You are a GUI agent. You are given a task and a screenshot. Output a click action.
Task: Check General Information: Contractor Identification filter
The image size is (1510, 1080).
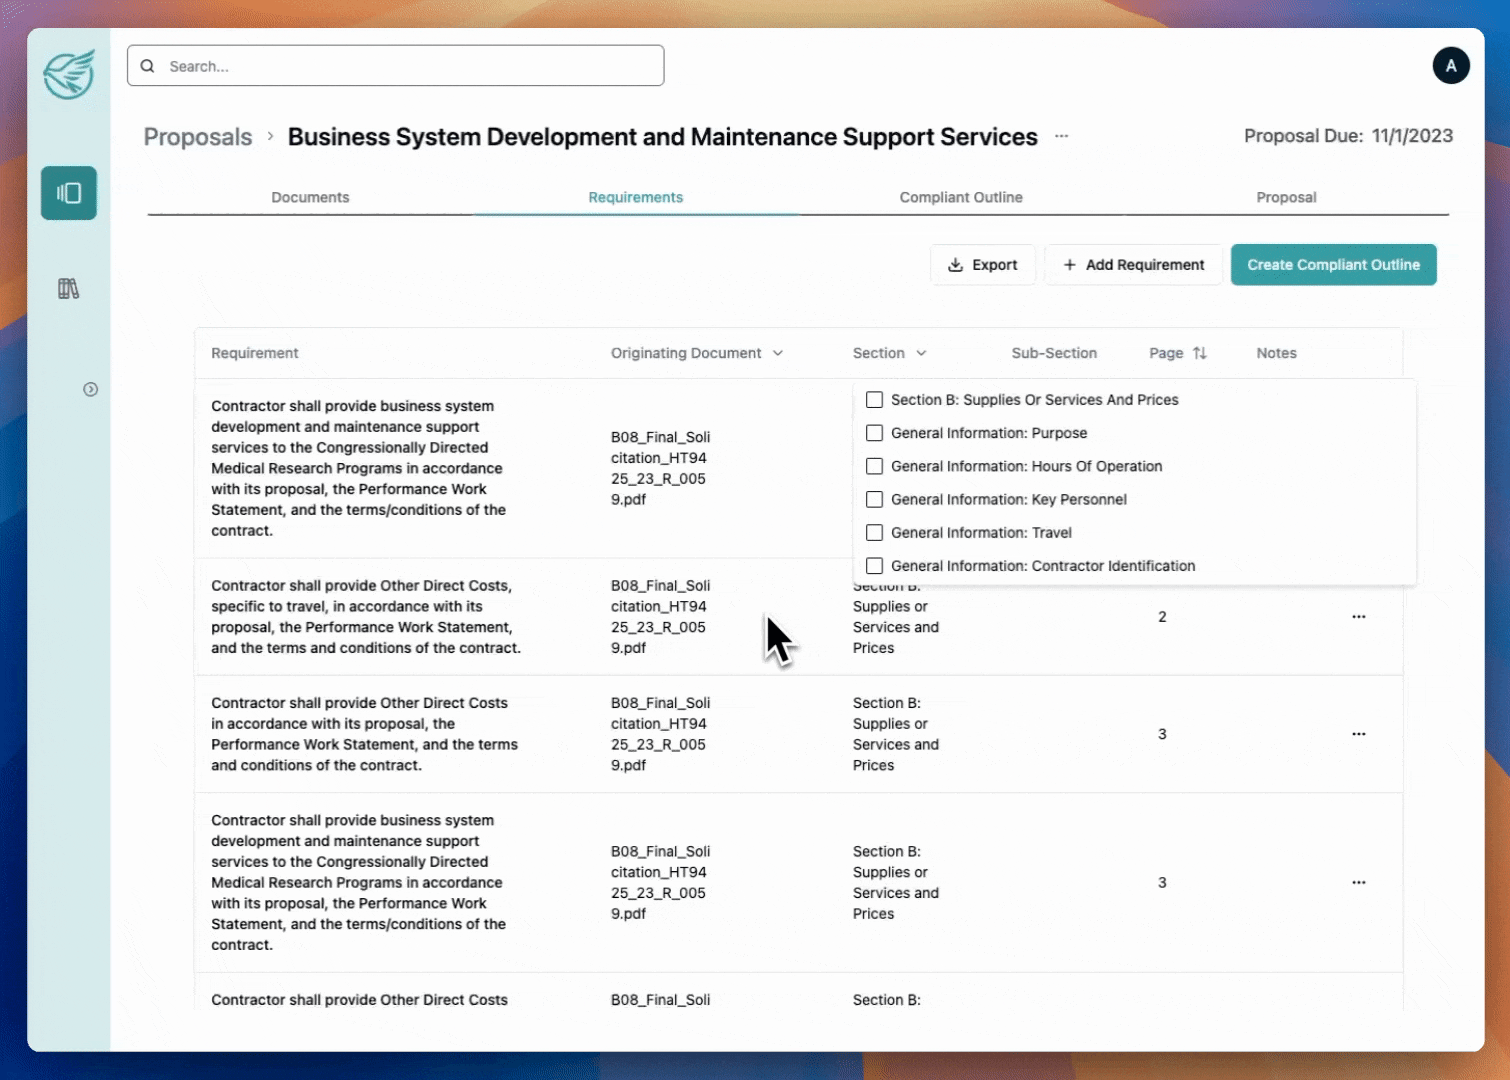click(874, 566)
